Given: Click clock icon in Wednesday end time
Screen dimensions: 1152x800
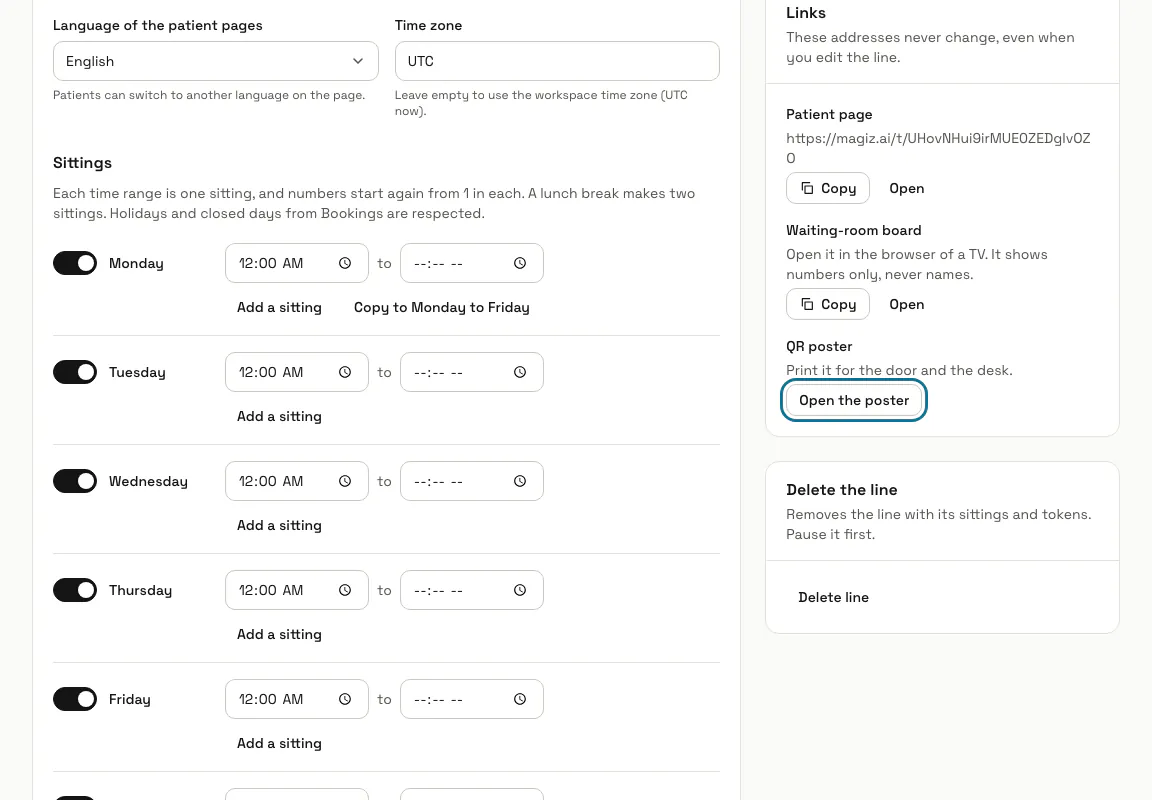Looking at the screenshot, I should point(519,481).
